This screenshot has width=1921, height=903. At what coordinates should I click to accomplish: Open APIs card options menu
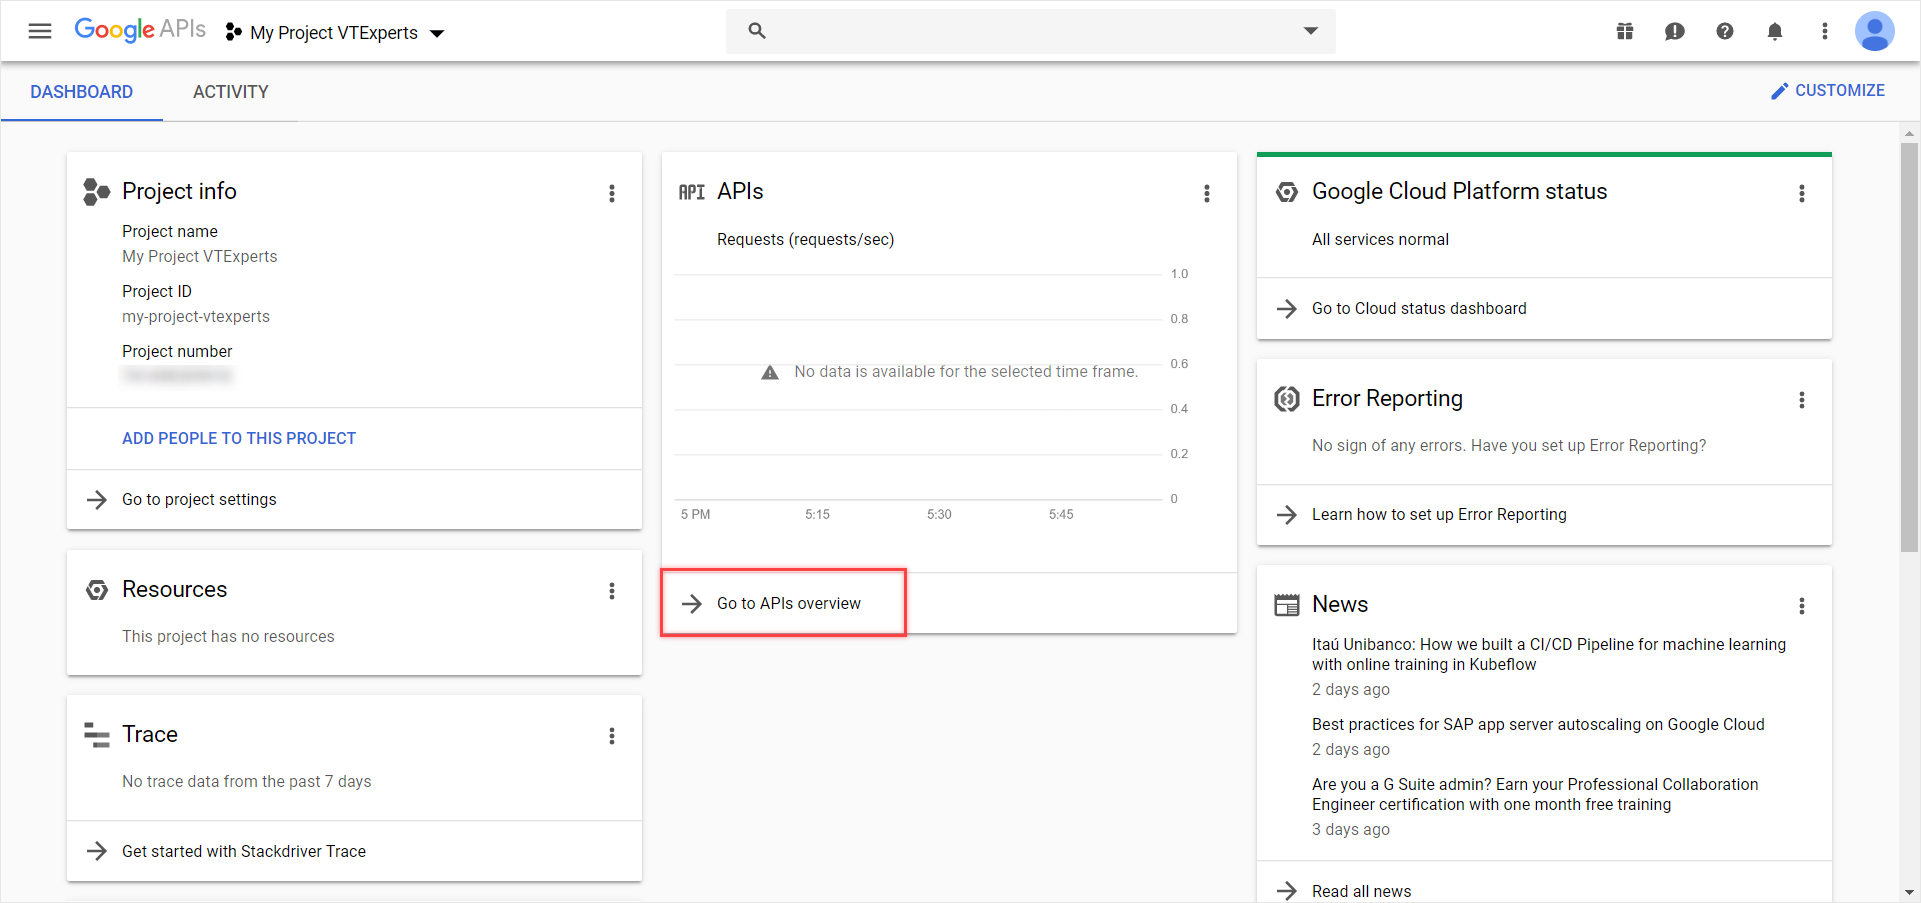coord(1207,193)
